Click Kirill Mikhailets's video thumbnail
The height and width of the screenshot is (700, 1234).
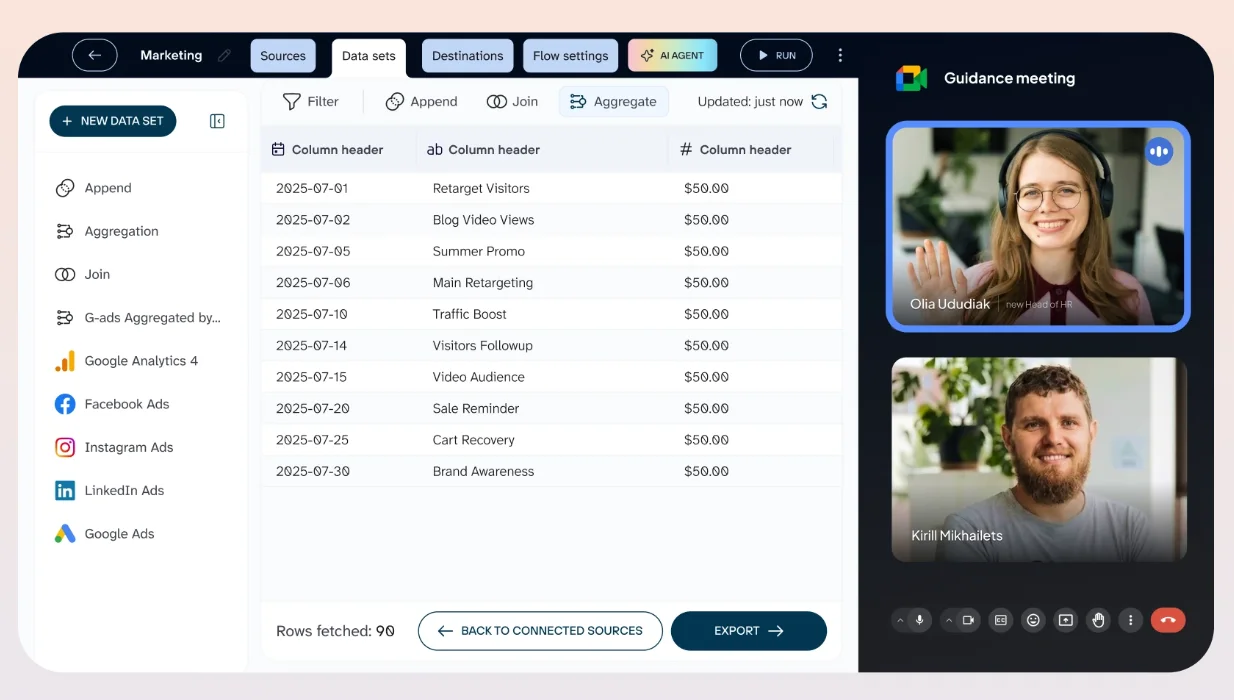coord(1038,459)
